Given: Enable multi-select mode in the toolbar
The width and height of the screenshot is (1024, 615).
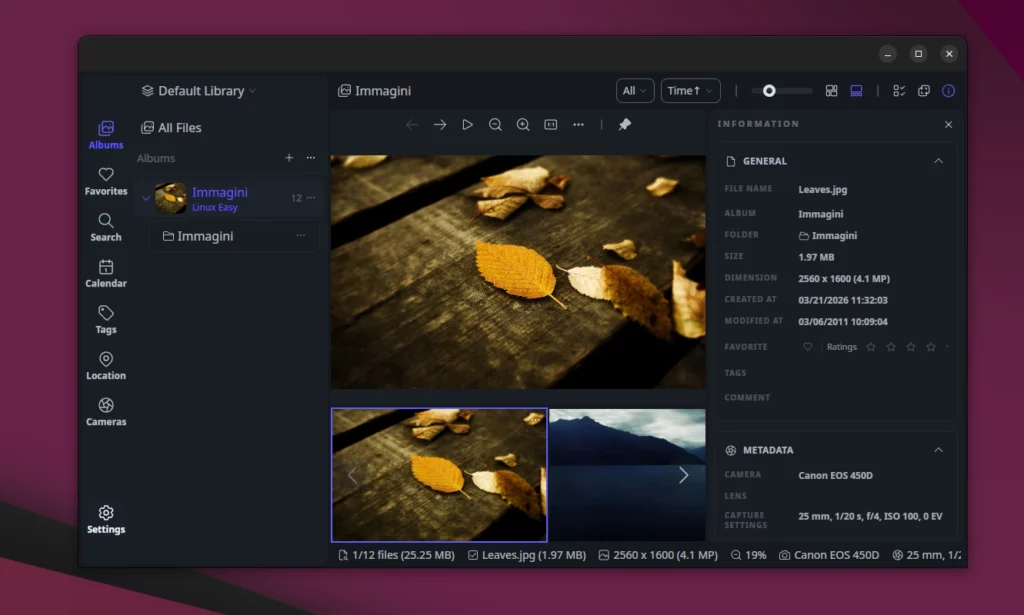Looking at the screenshot, I should [x=899, y=90].
